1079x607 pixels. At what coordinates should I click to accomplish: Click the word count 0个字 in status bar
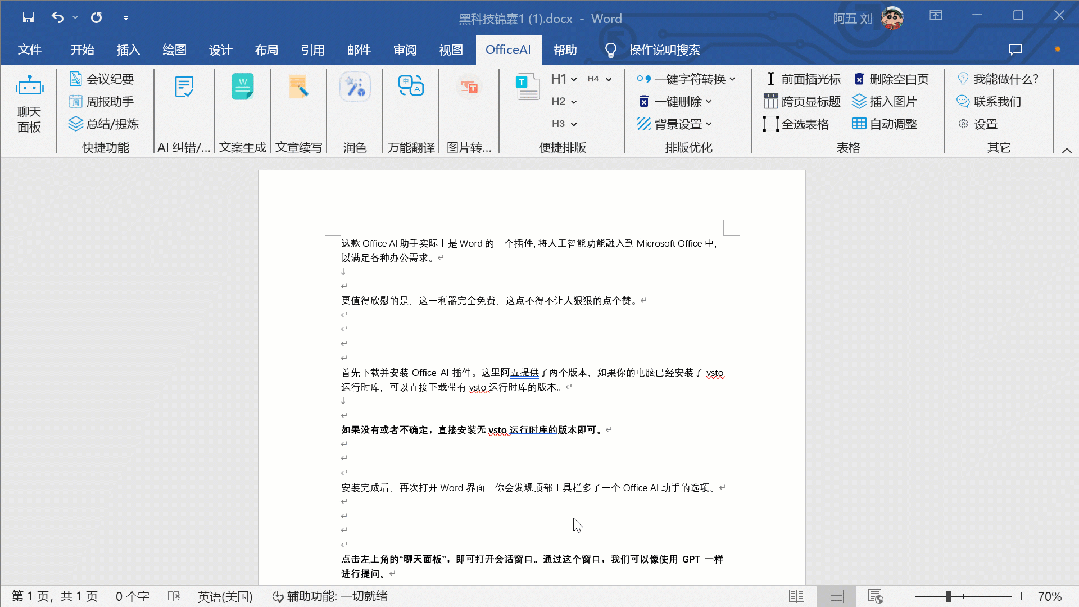click(132, 597)
